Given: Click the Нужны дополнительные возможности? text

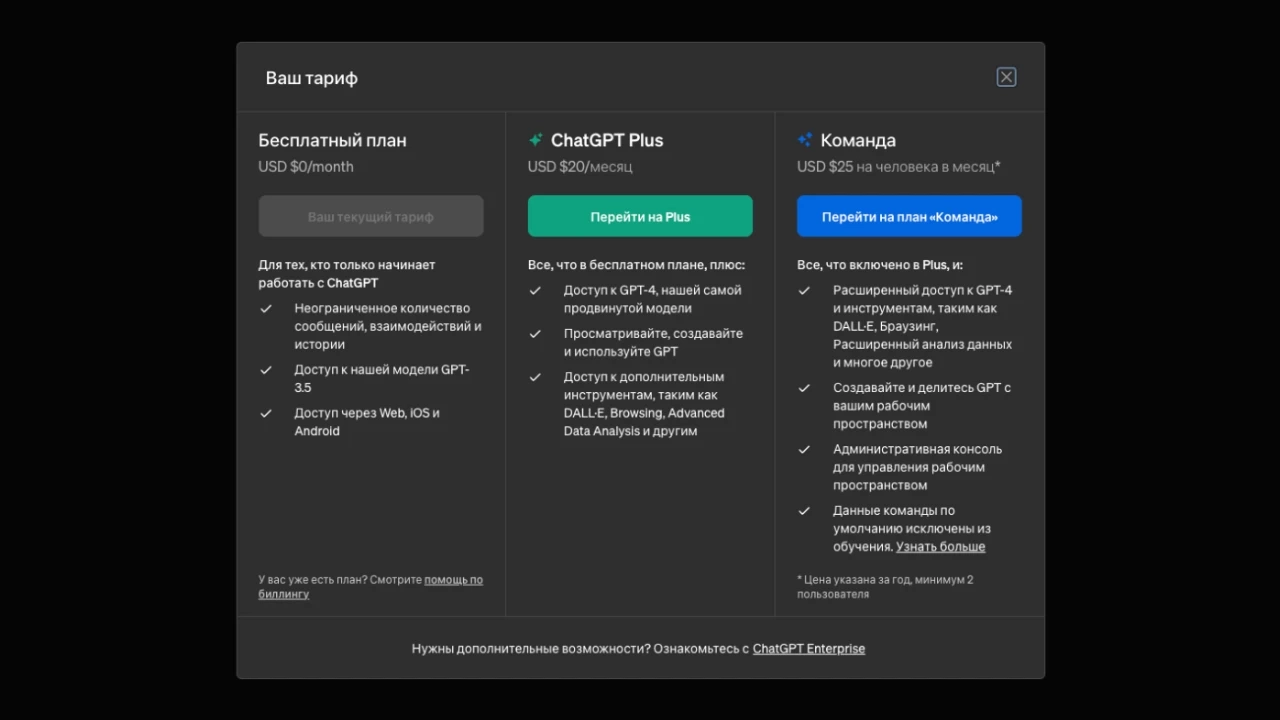Looking at the screenshot, I should (x=530, y=649).
